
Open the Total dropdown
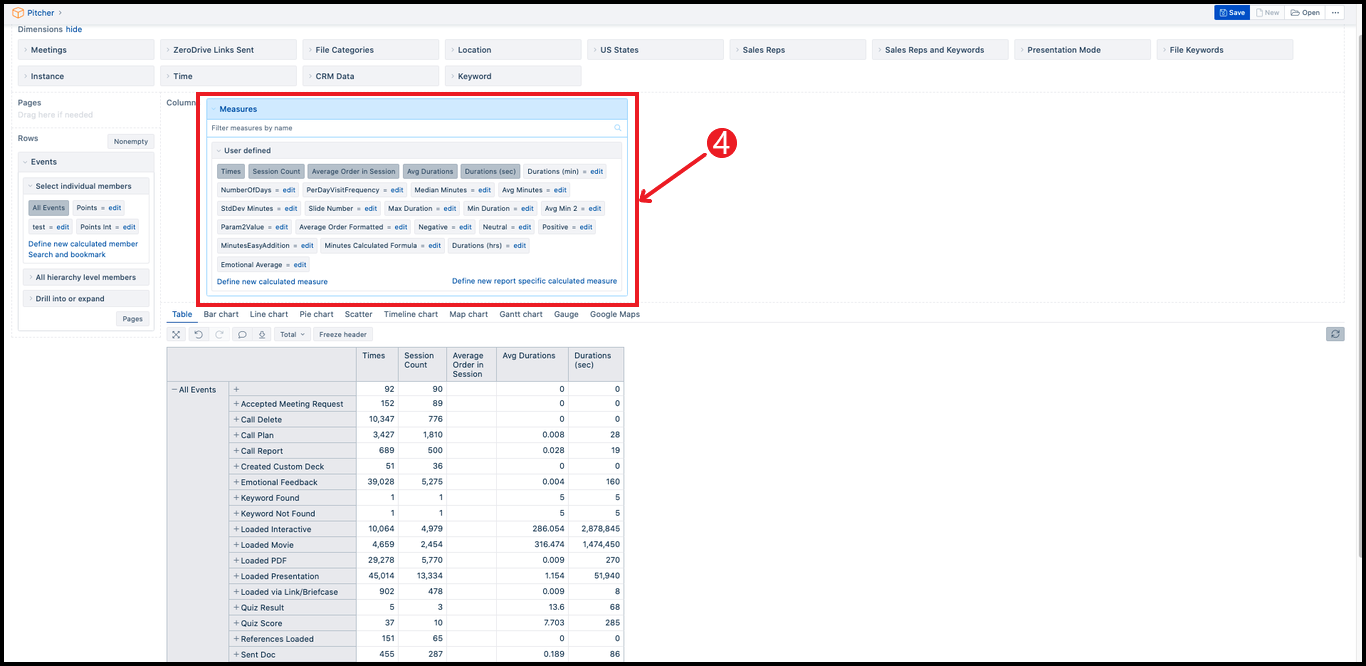pos(292,335)
